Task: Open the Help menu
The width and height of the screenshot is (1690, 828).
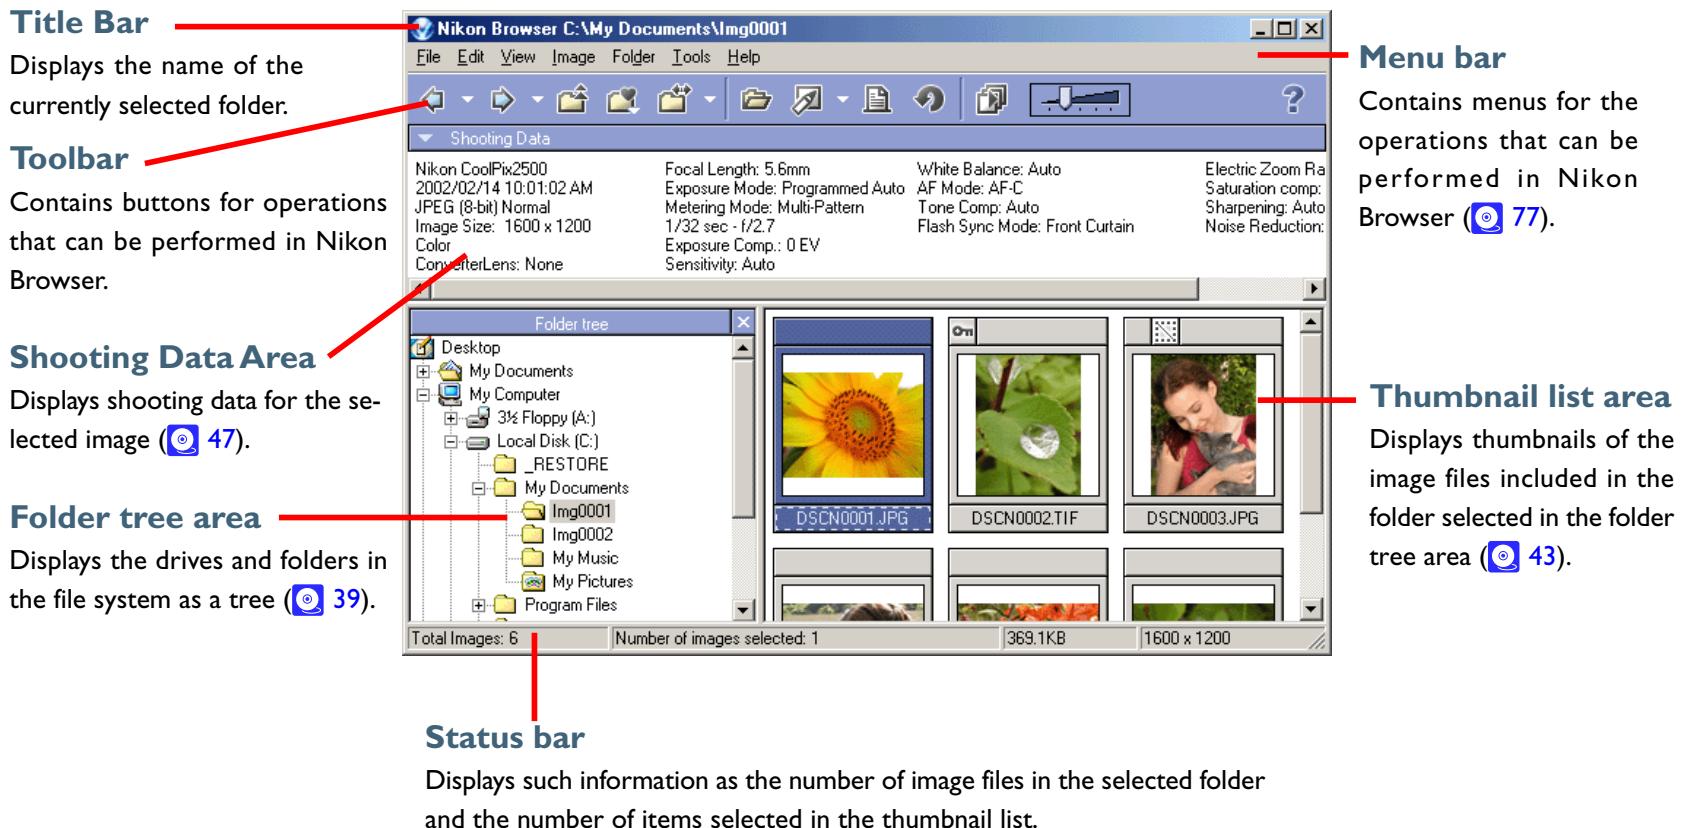Action: point(743,57)
